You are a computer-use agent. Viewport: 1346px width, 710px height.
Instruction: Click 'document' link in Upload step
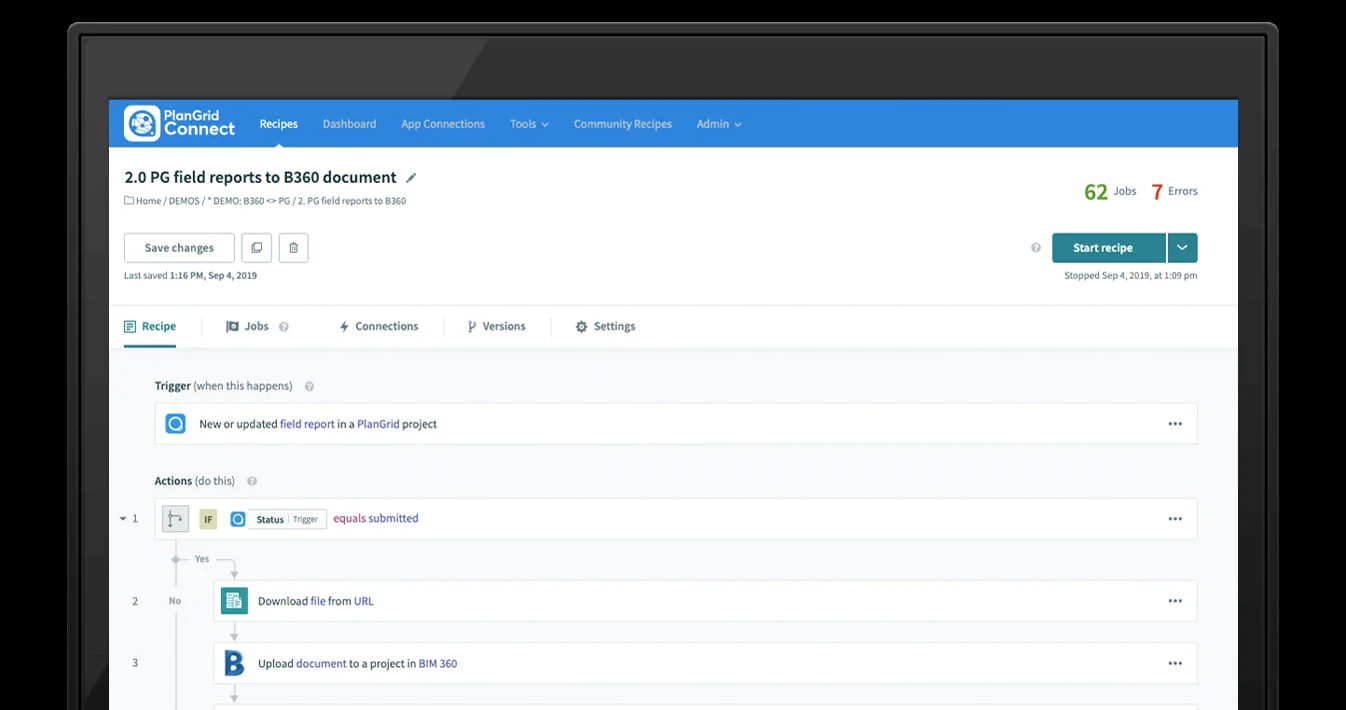(321, 664)
